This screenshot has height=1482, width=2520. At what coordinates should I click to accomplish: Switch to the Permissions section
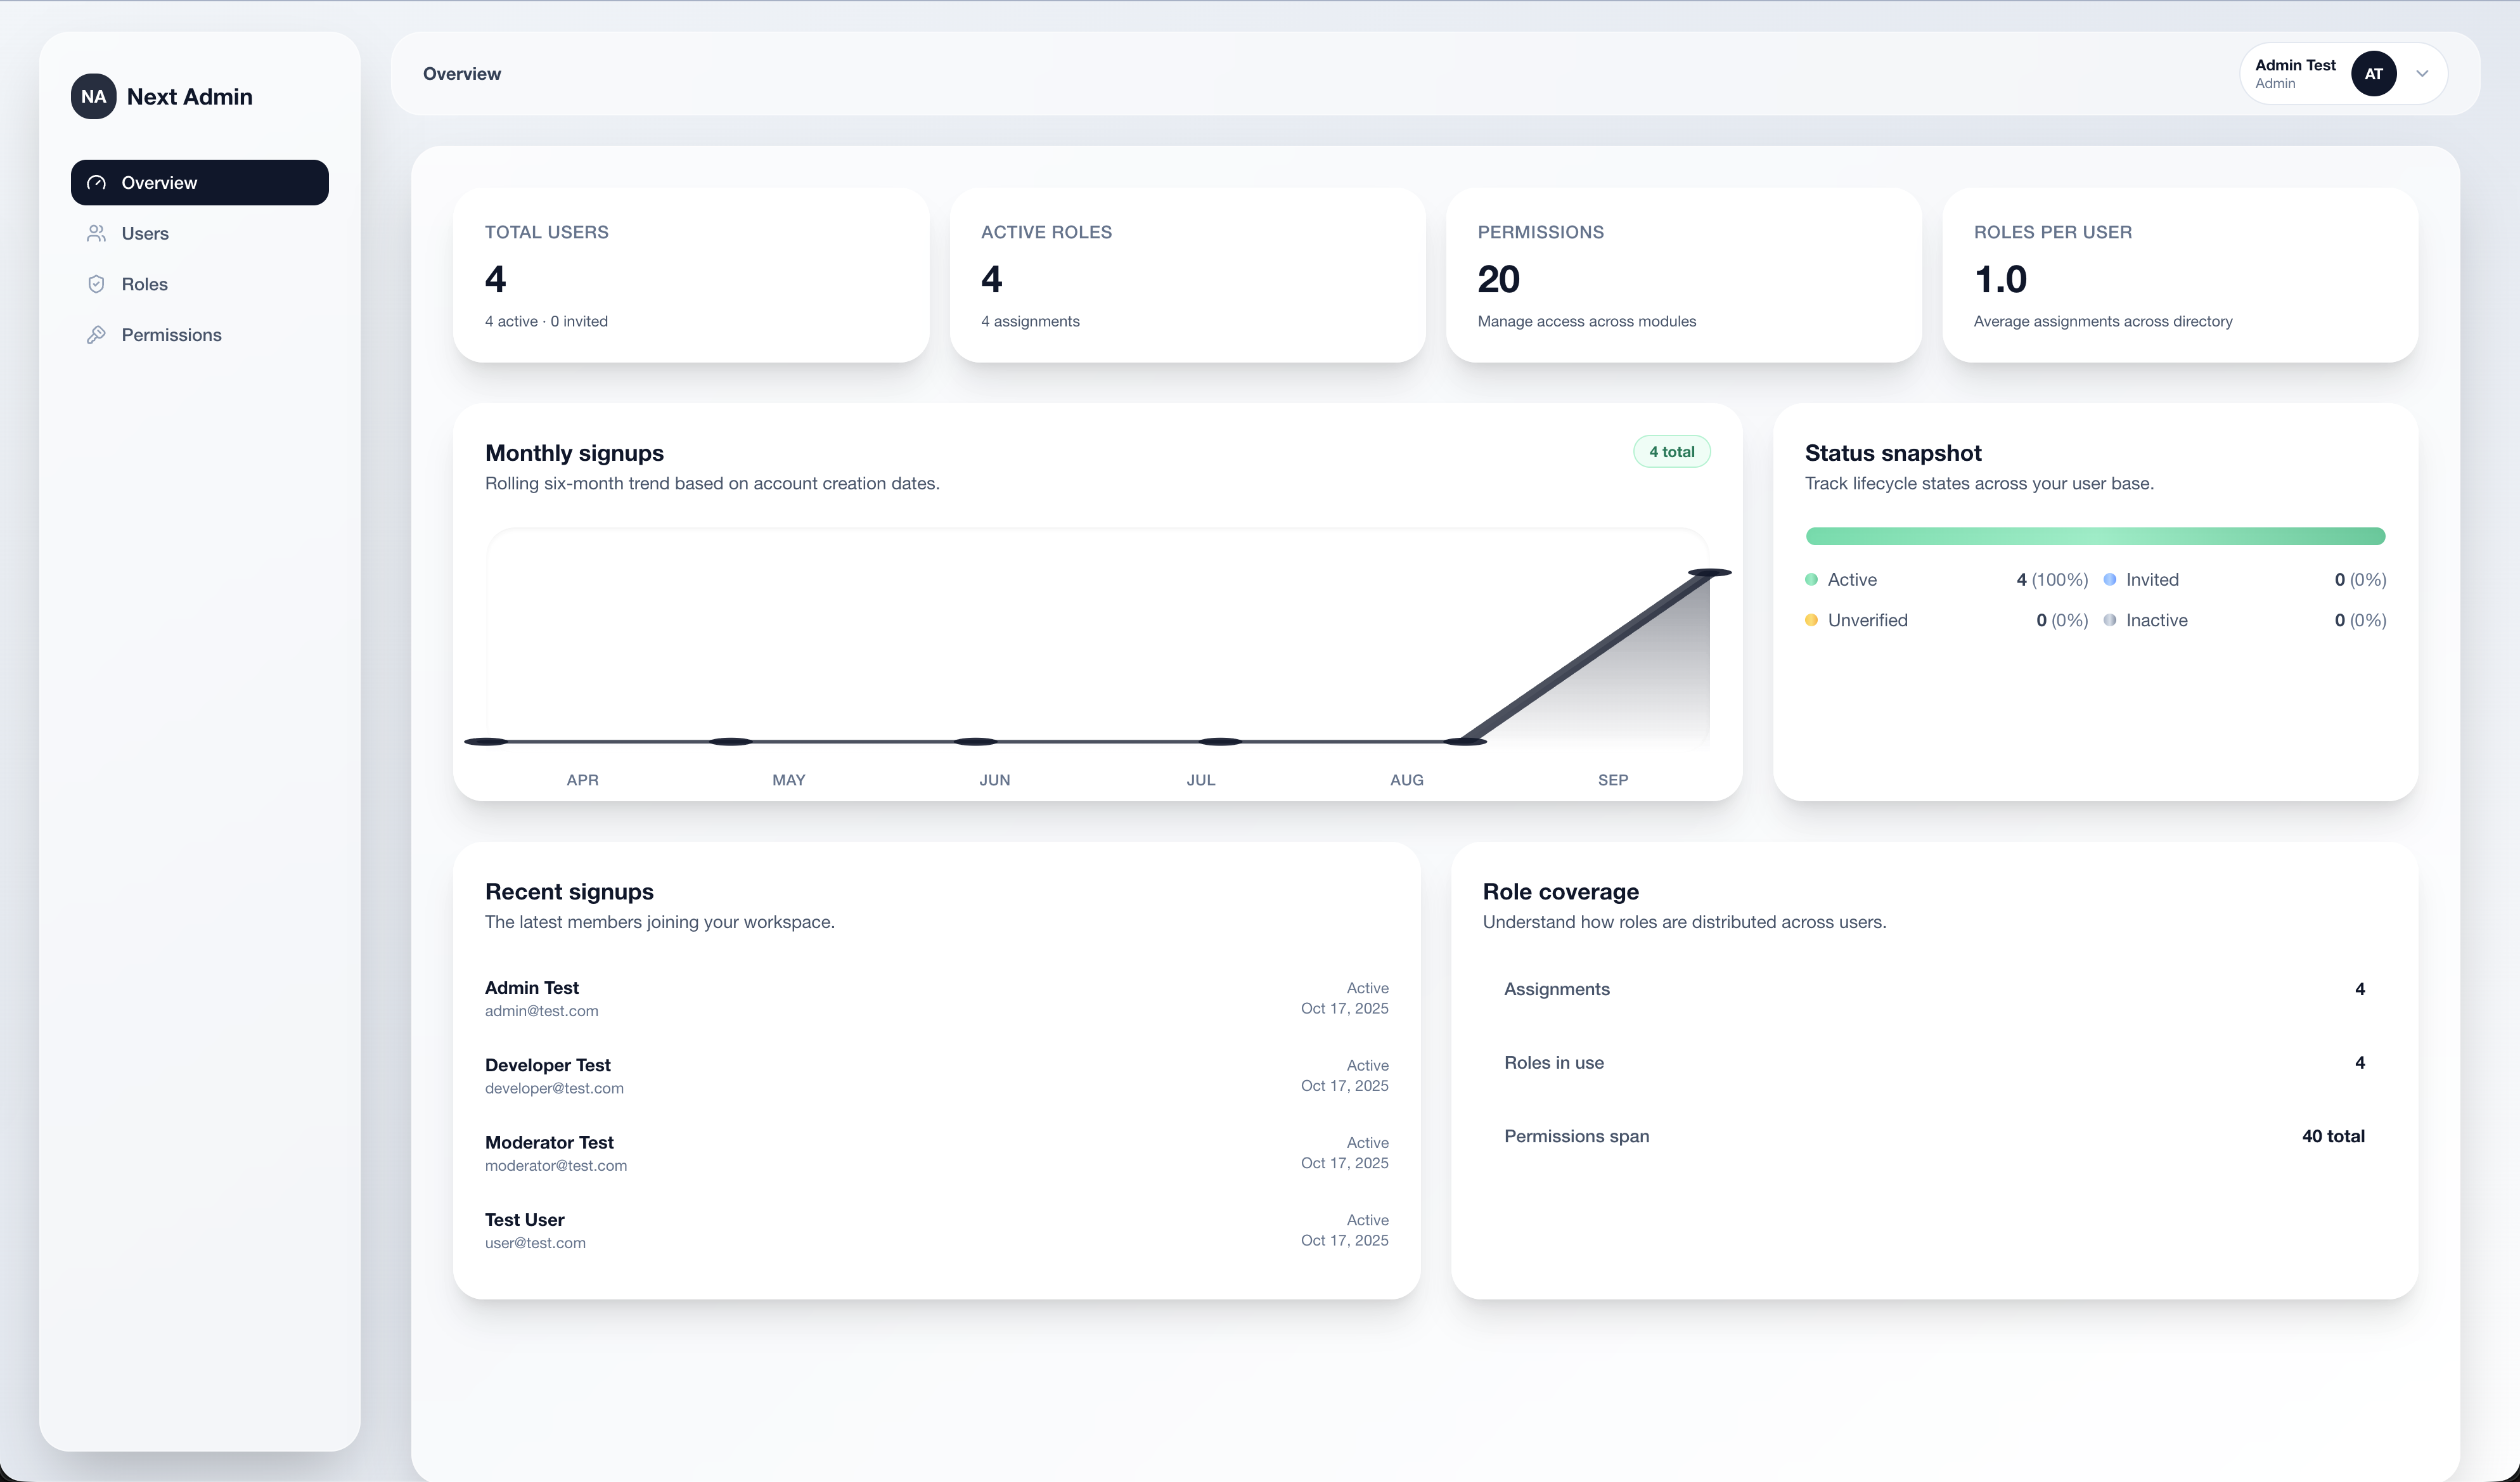point(172,335)
